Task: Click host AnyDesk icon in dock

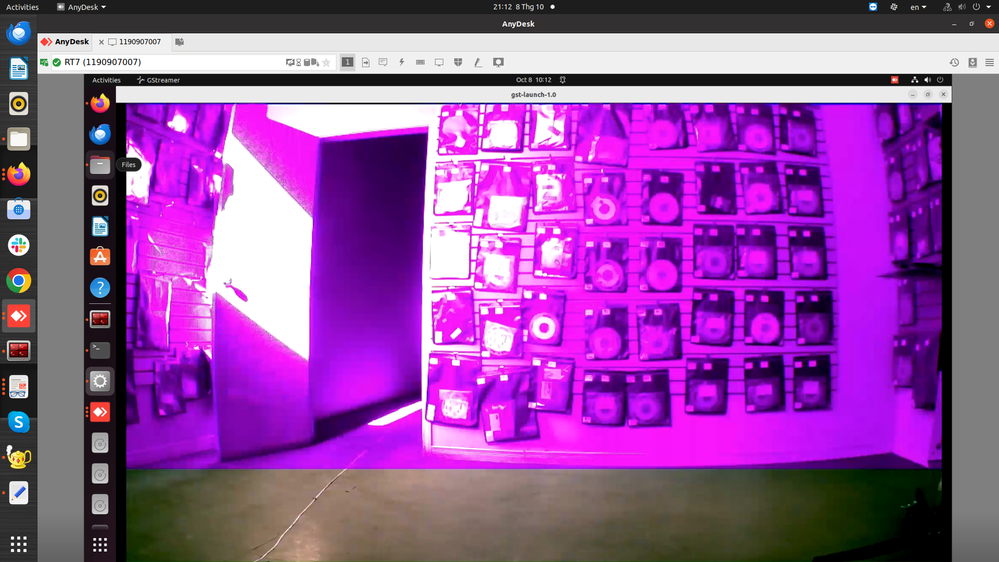Action: [18, 315]
